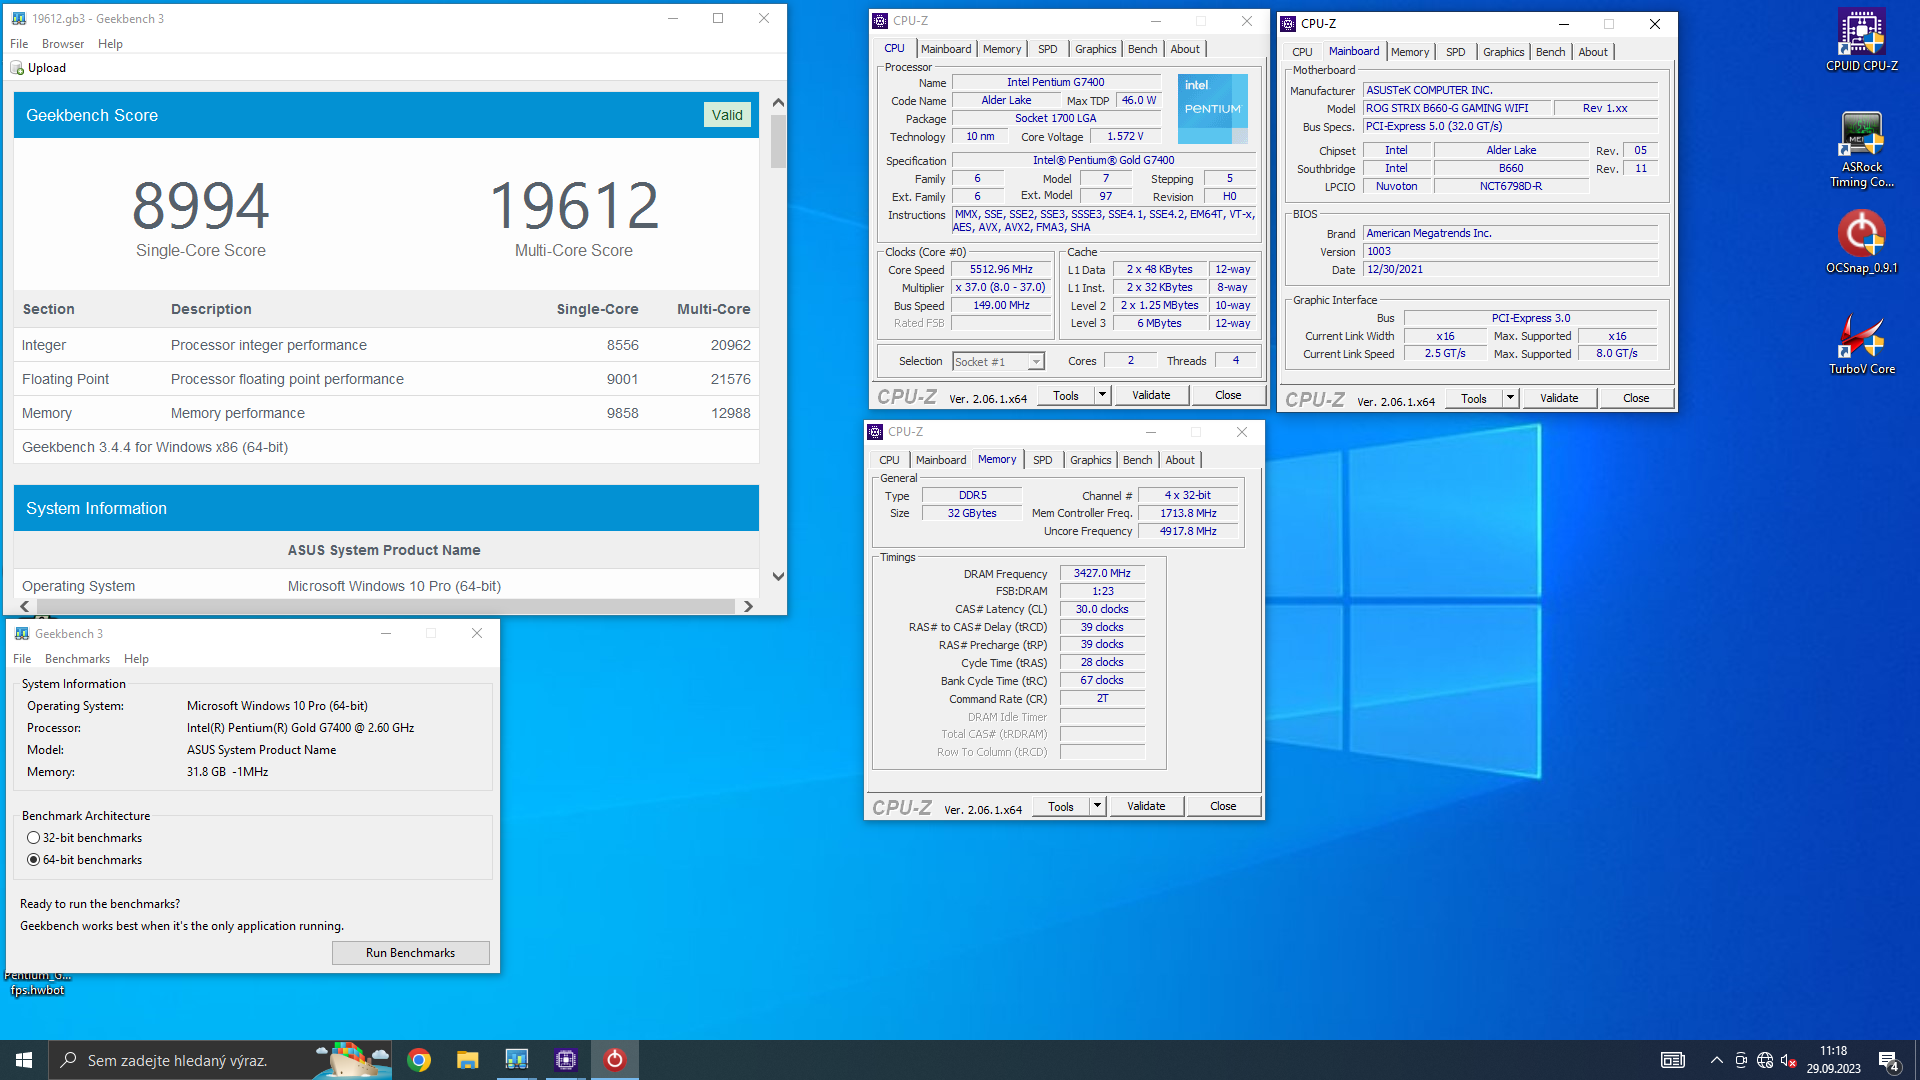The image size is (1920, 1080).
Task: Launch the OCSnap_0.9.1 desktop shortcut
Action: 1861,242
